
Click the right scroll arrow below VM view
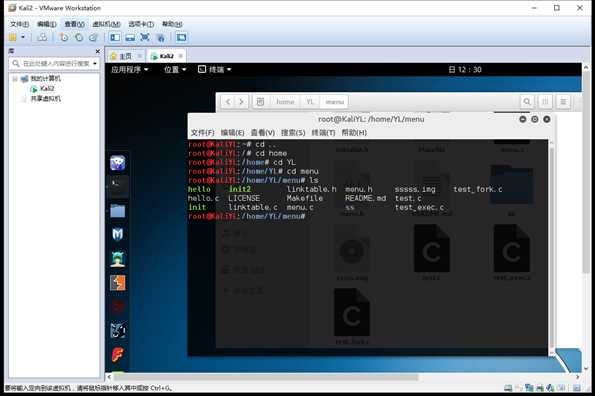[577, 377]
